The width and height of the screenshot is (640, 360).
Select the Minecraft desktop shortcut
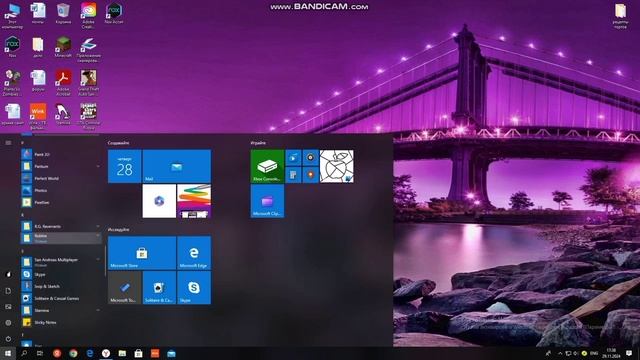tap(63, 47)
